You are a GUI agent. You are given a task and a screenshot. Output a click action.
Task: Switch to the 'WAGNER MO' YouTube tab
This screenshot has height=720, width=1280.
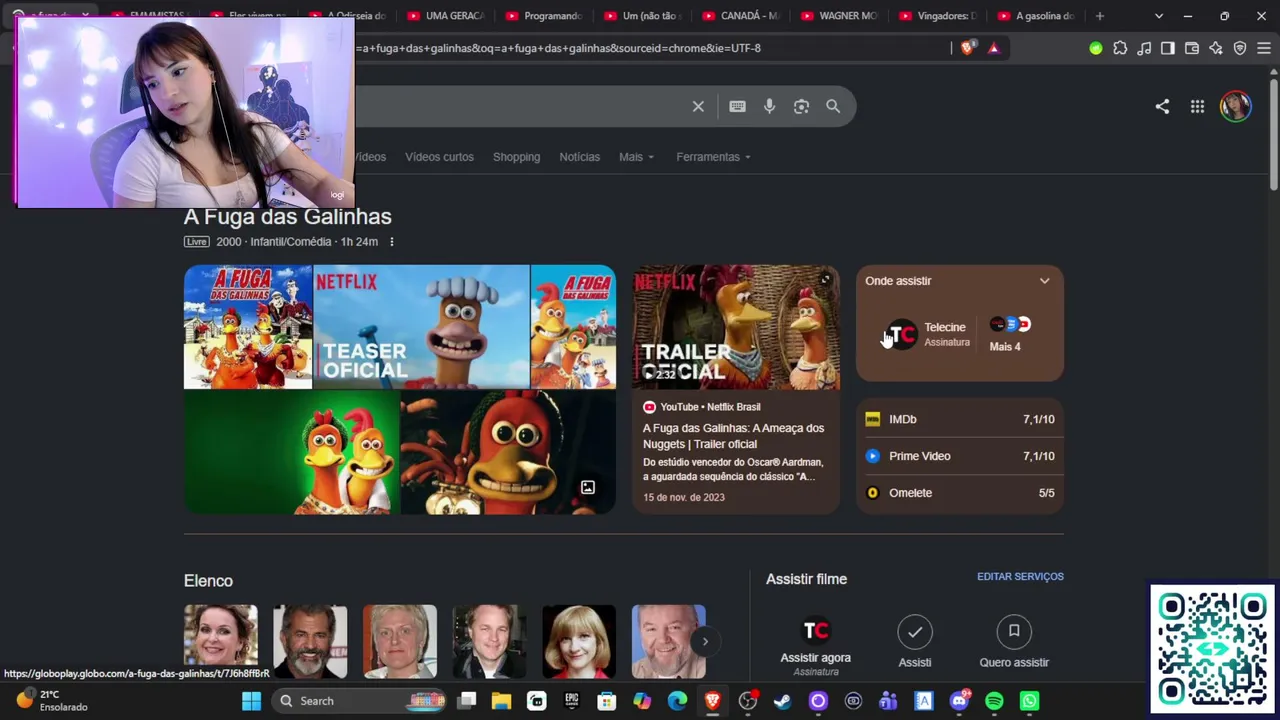click(x=838, y=16)
